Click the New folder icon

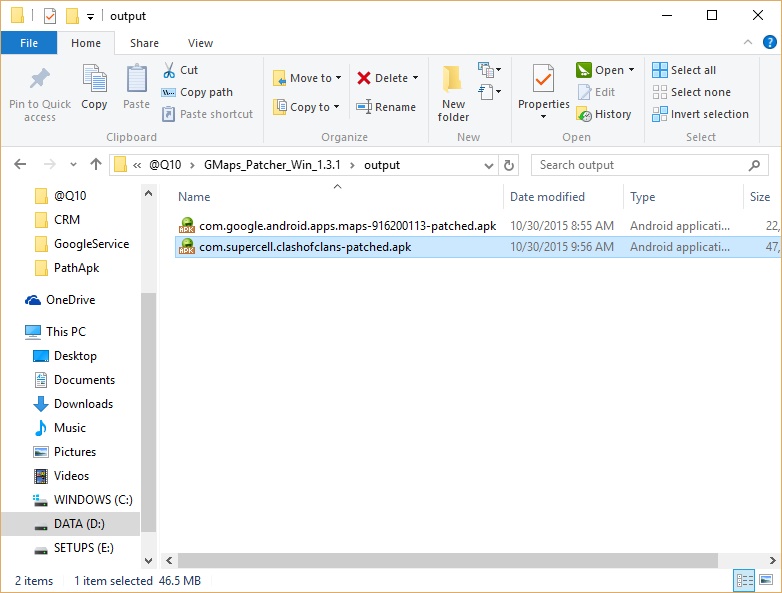(453, 80)
